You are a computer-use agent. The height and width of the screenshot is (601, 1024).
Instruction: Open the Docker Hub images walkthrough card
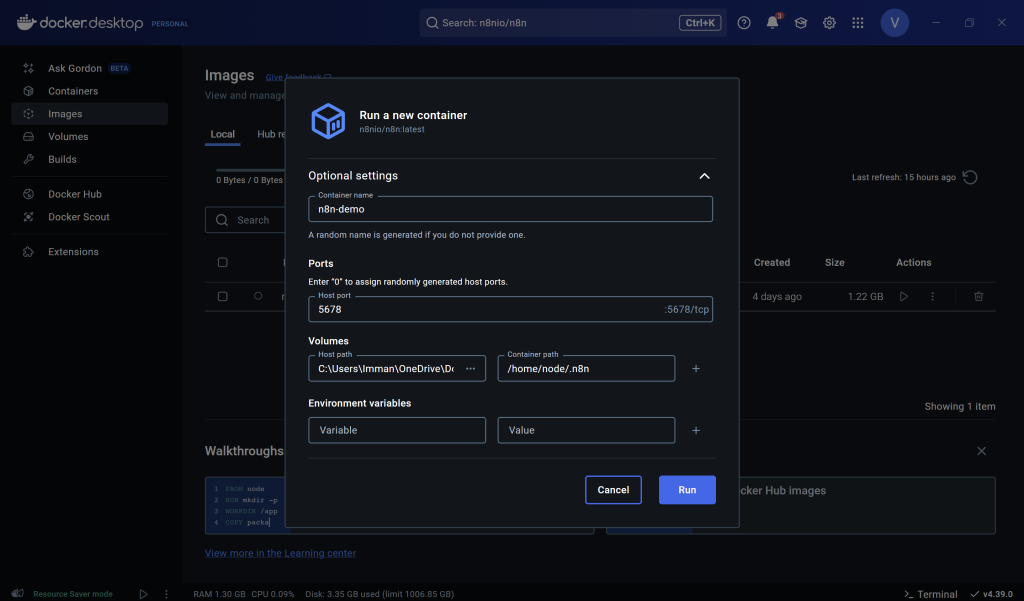(801, 506)
